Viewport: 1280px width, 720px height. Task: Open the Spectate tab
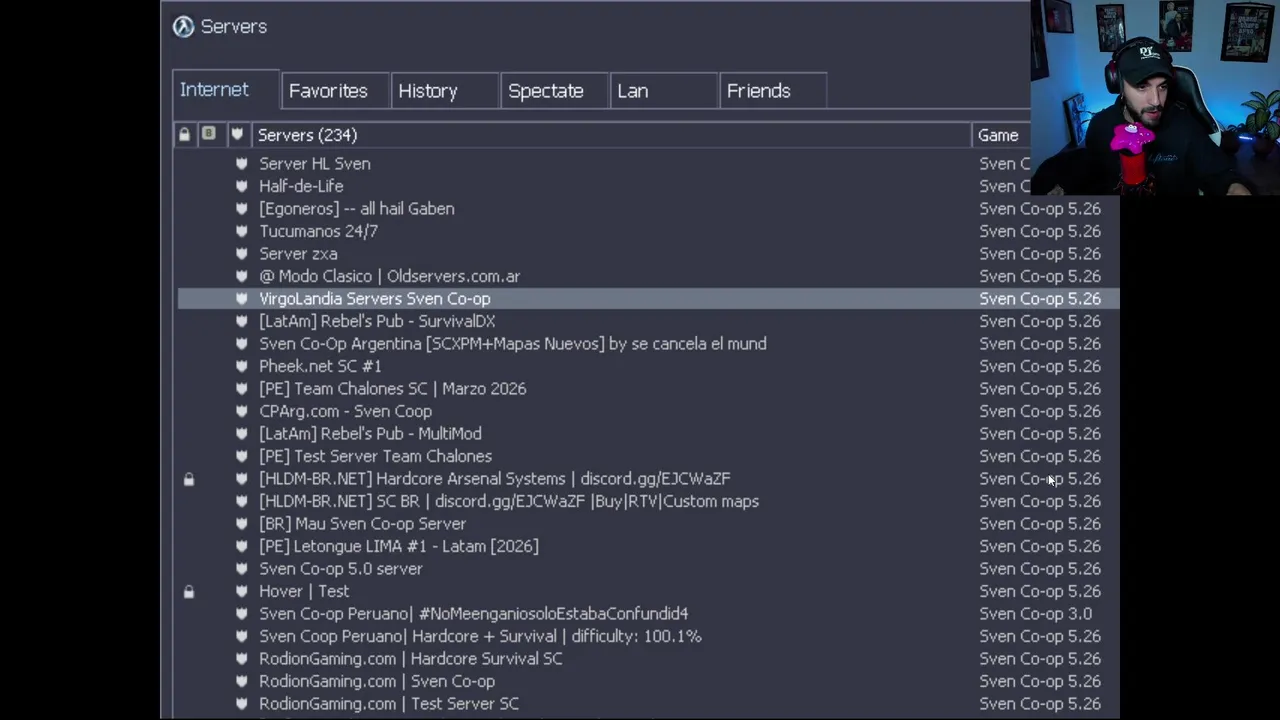pos(545,91)
